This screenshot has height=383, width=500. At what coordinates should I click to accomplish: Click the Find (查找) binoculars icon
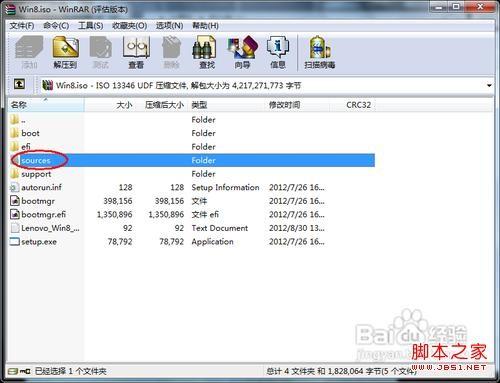point(206,52)
